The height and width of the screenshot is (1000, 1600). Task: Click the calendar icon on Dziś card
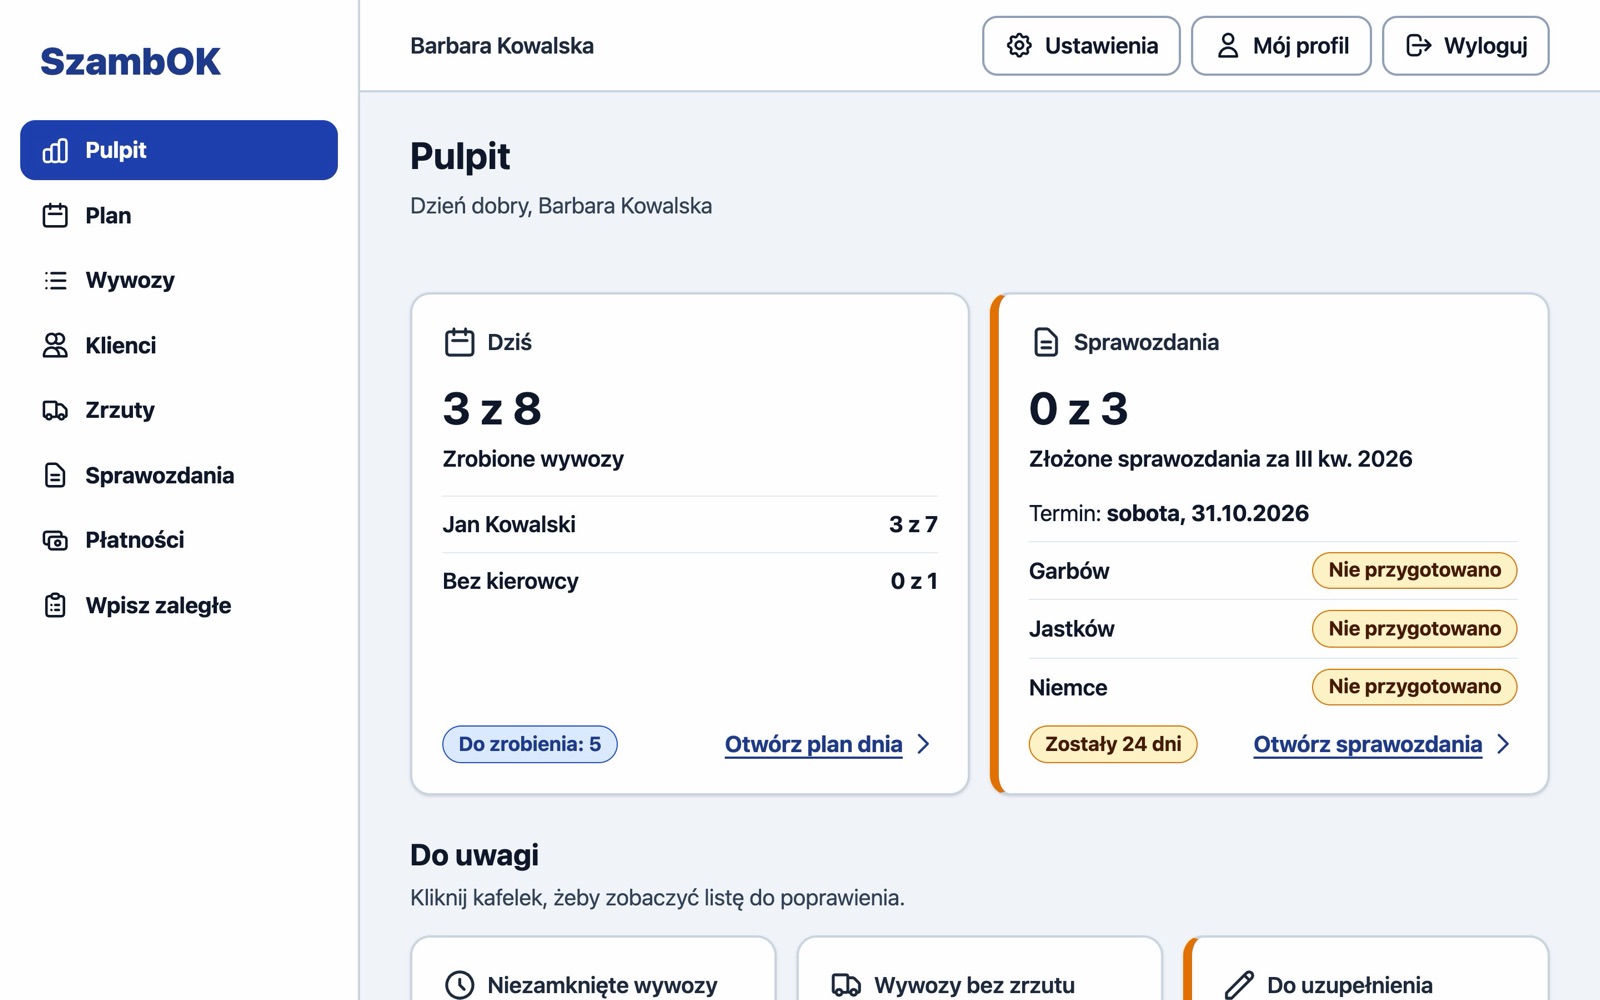tap(459, 342)
